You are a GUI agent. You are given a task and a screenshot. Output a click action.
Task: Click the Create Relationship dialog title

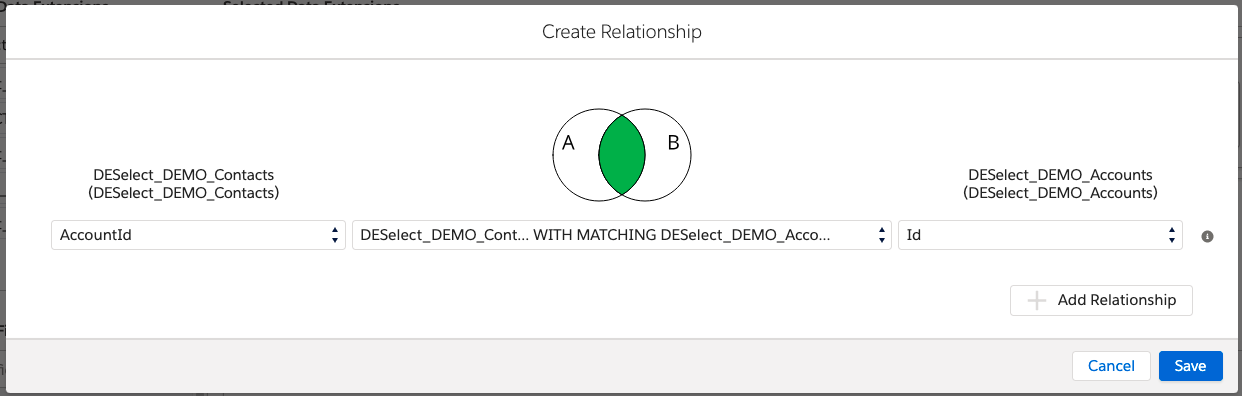point(622,32)
